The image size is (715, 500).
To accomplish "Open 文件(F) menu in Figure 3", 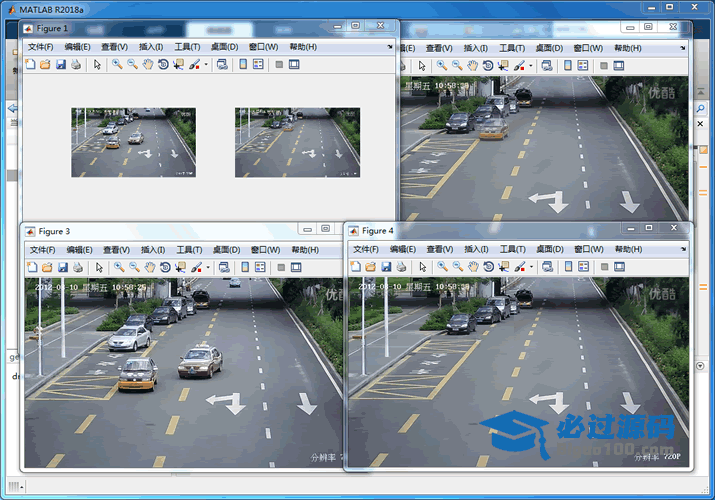I will [41, 250].
